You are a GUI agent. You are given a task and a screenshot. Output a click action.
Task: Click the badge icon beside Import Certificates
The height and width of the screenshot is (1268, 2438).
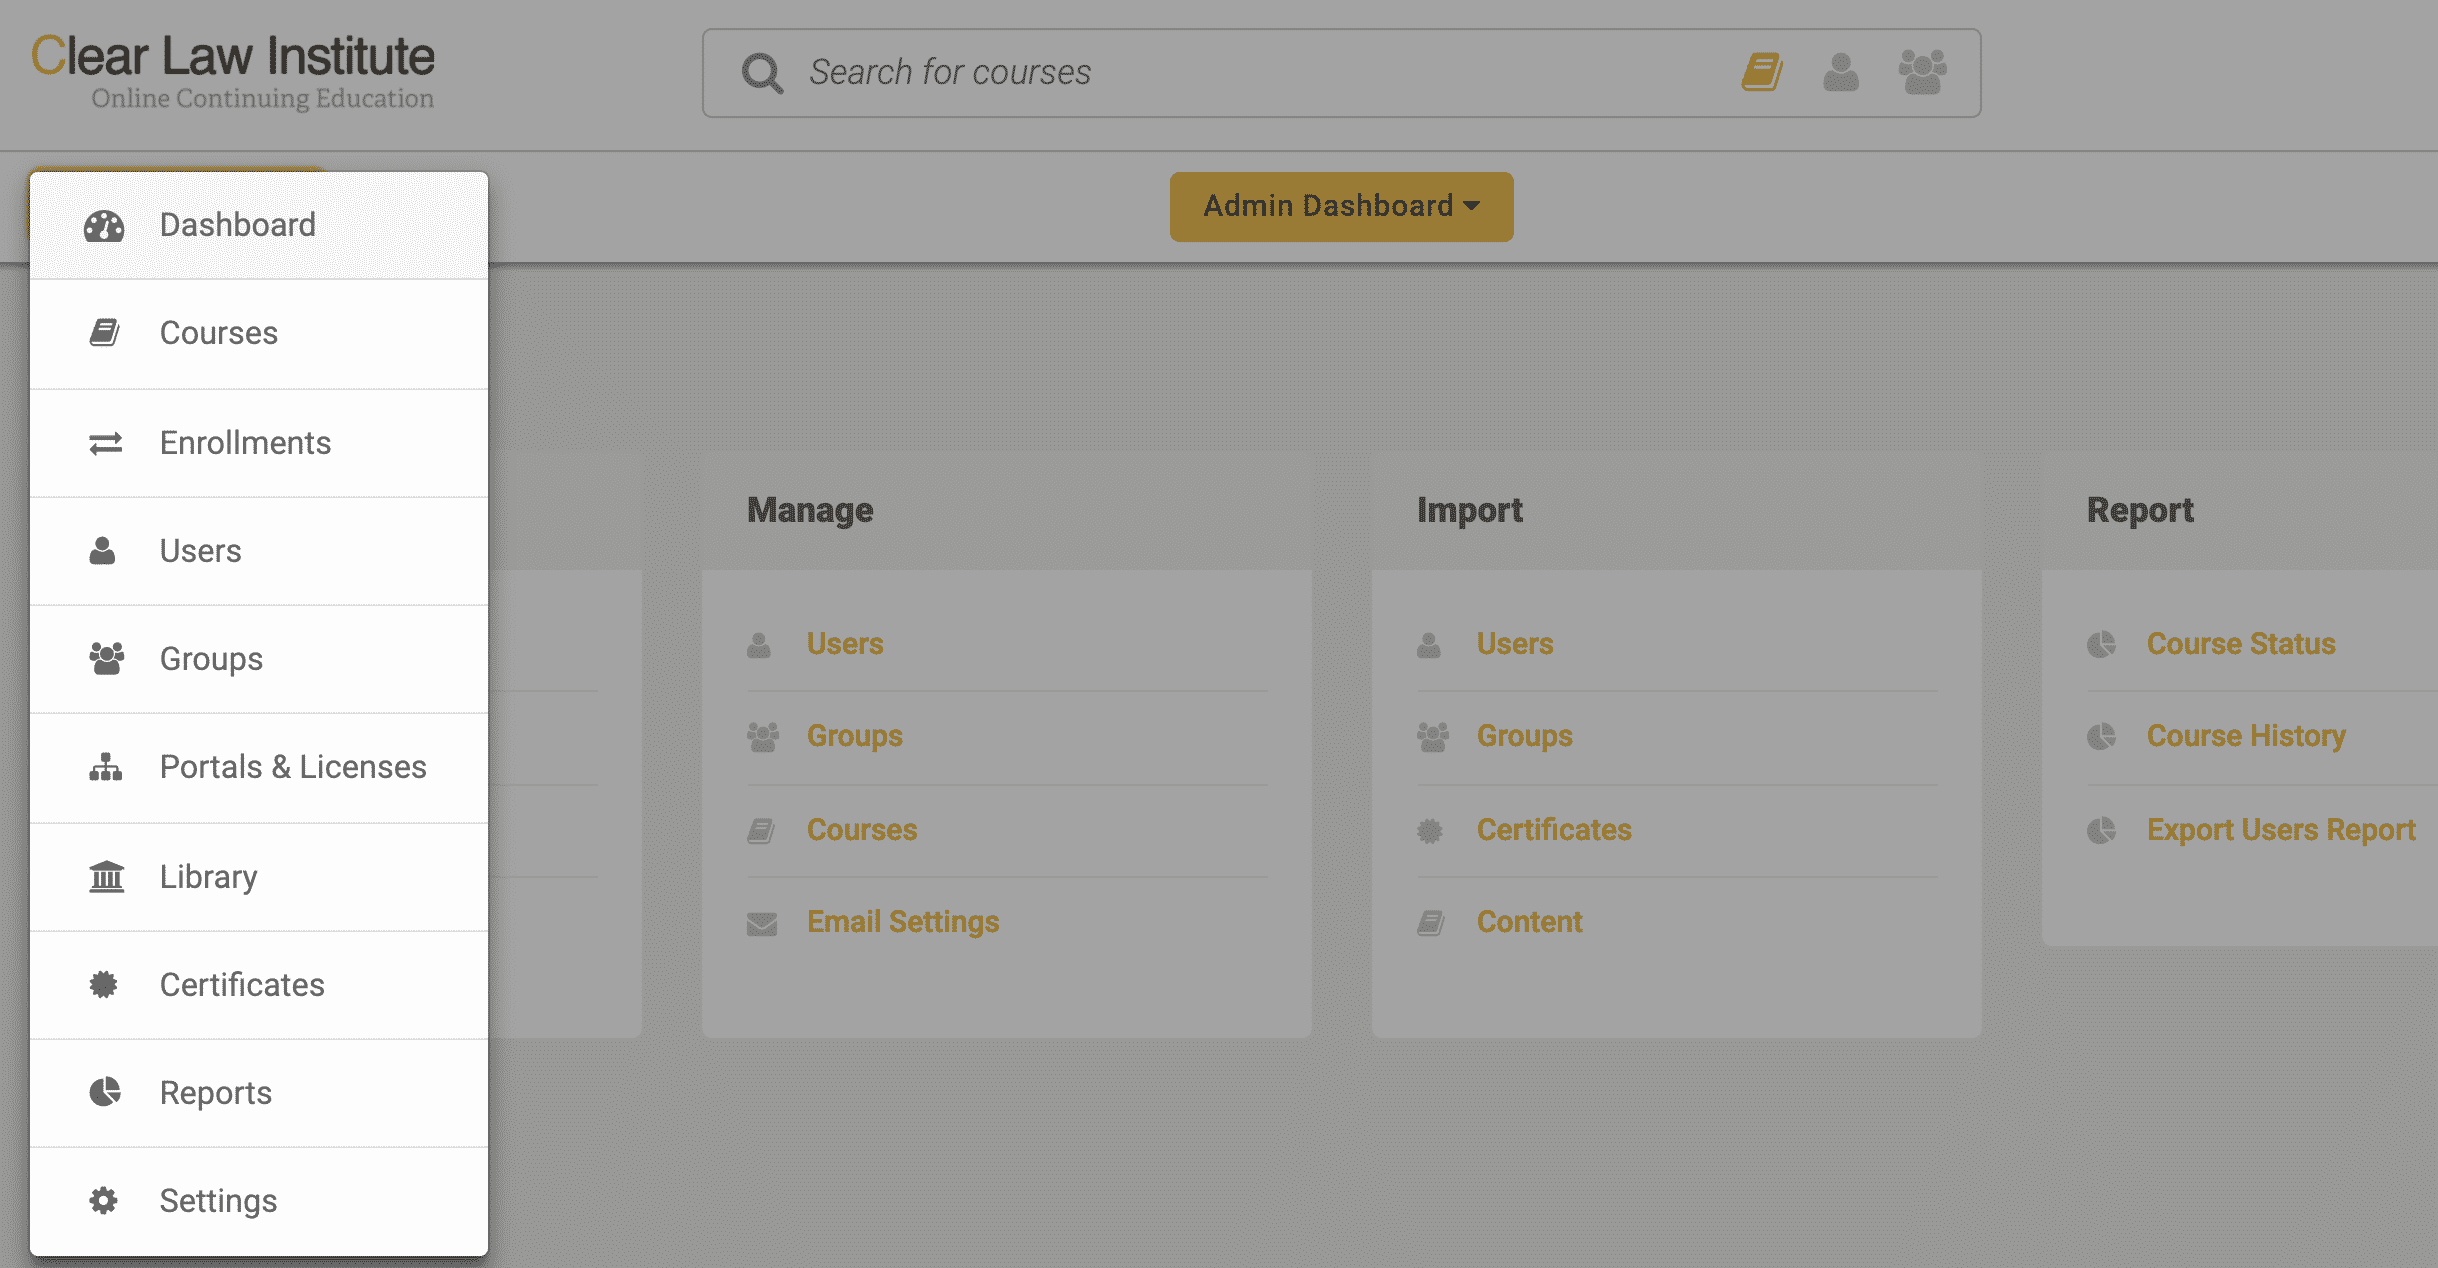(x=1430, y=830)
